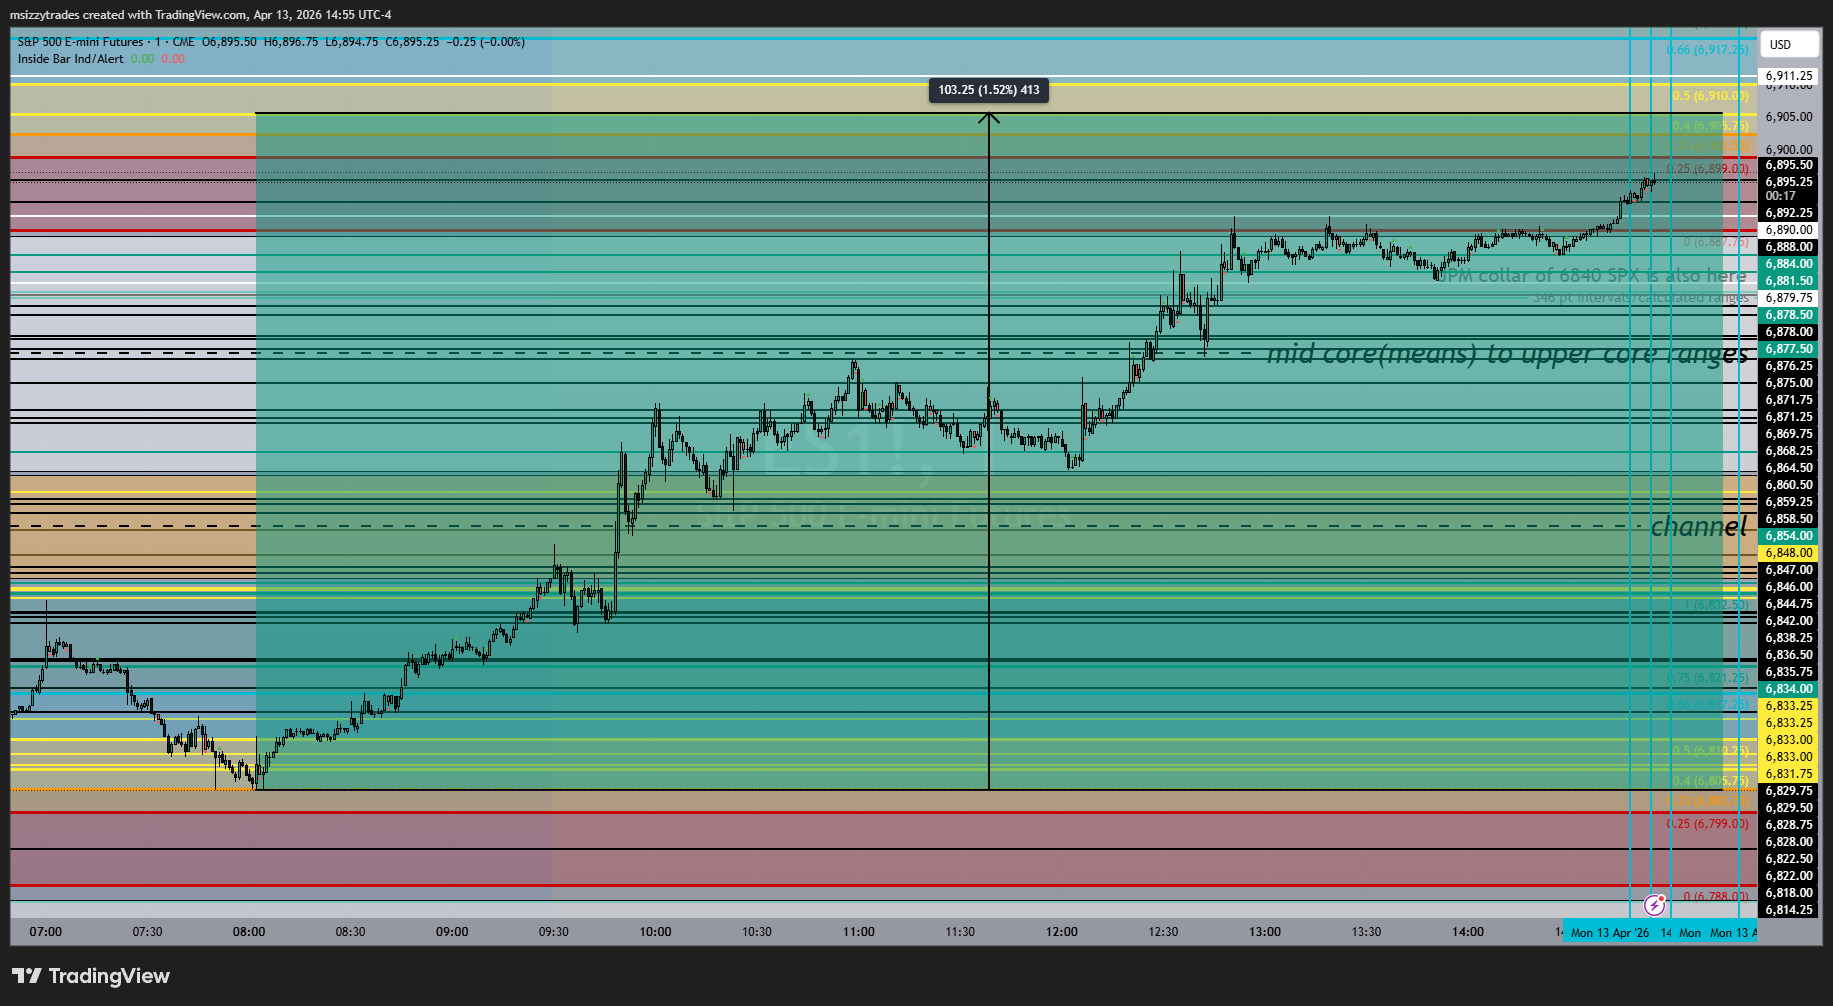Open the USD currency selector

click(x=1788, y=44)
